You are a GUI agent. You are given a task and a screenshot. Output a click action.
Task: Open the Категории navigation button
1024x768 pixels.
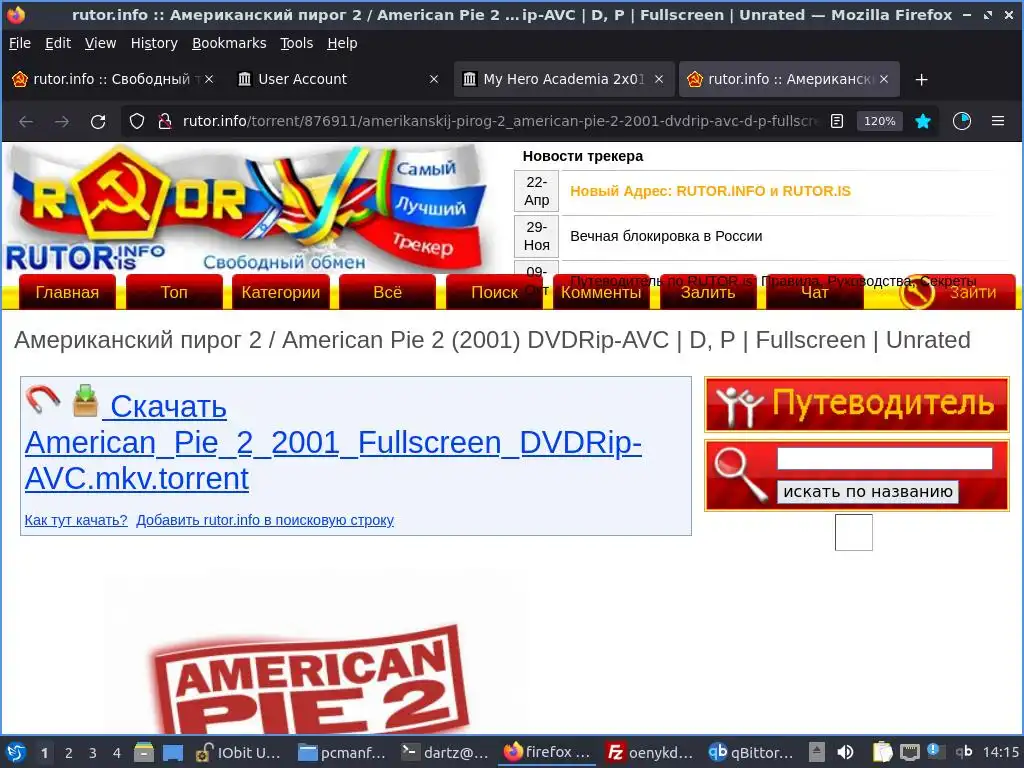pos(281,292)
